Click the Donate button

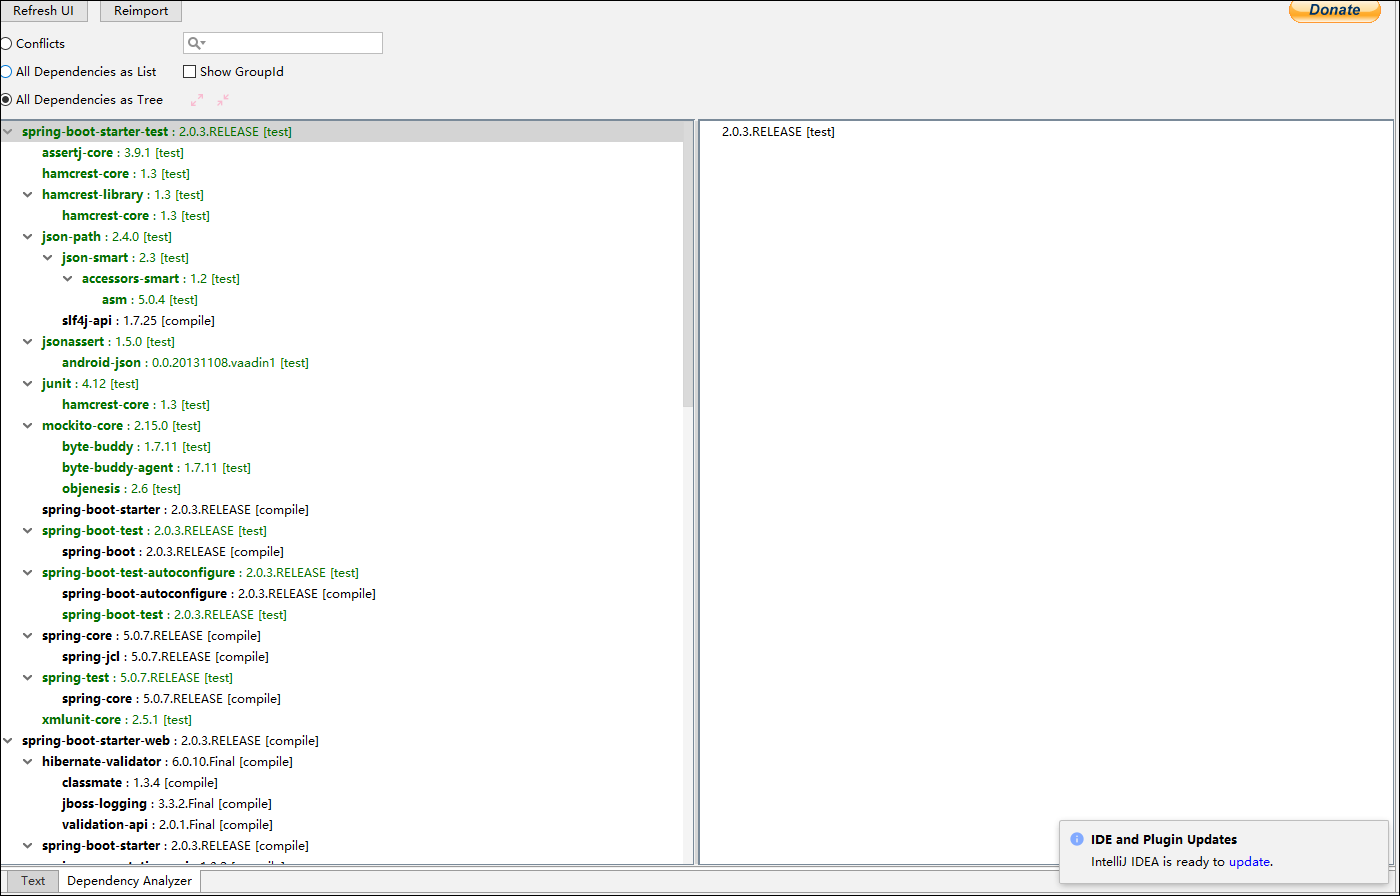1334,10
